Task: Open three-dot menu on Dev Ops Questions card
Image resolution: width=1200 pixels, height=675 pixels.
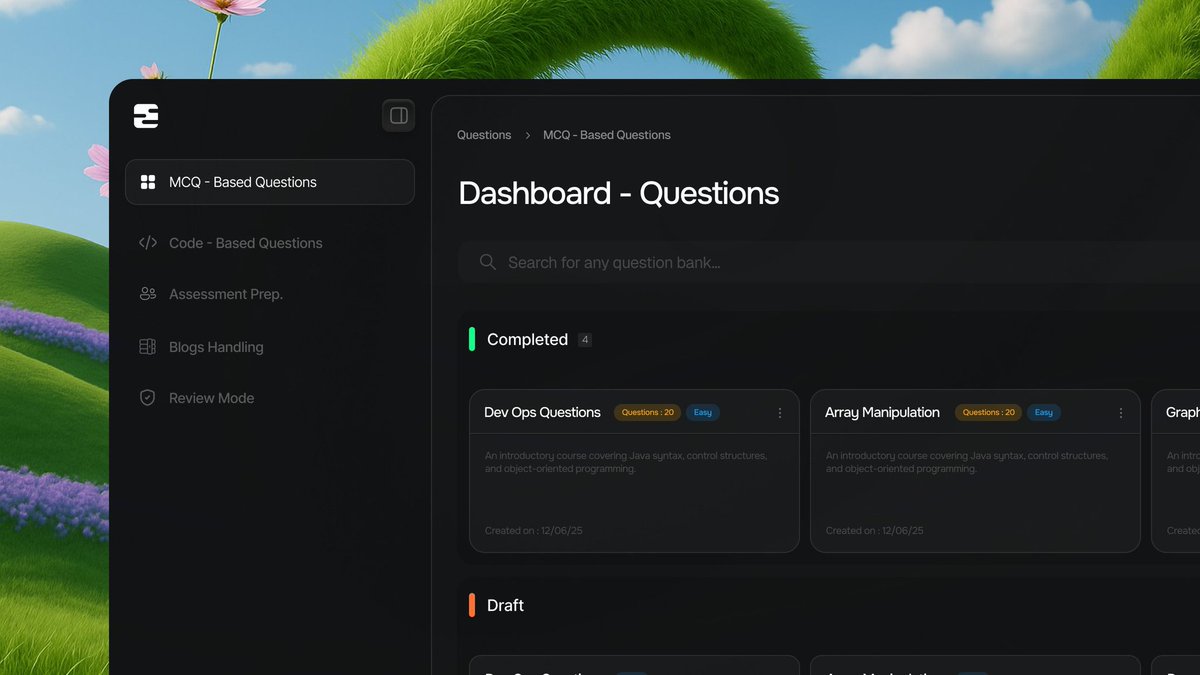Action: 780,413
